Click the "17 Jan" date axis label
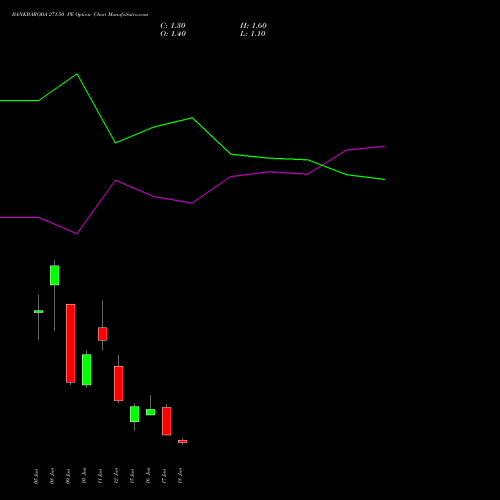The image size is (500, 500). (164, 476)
